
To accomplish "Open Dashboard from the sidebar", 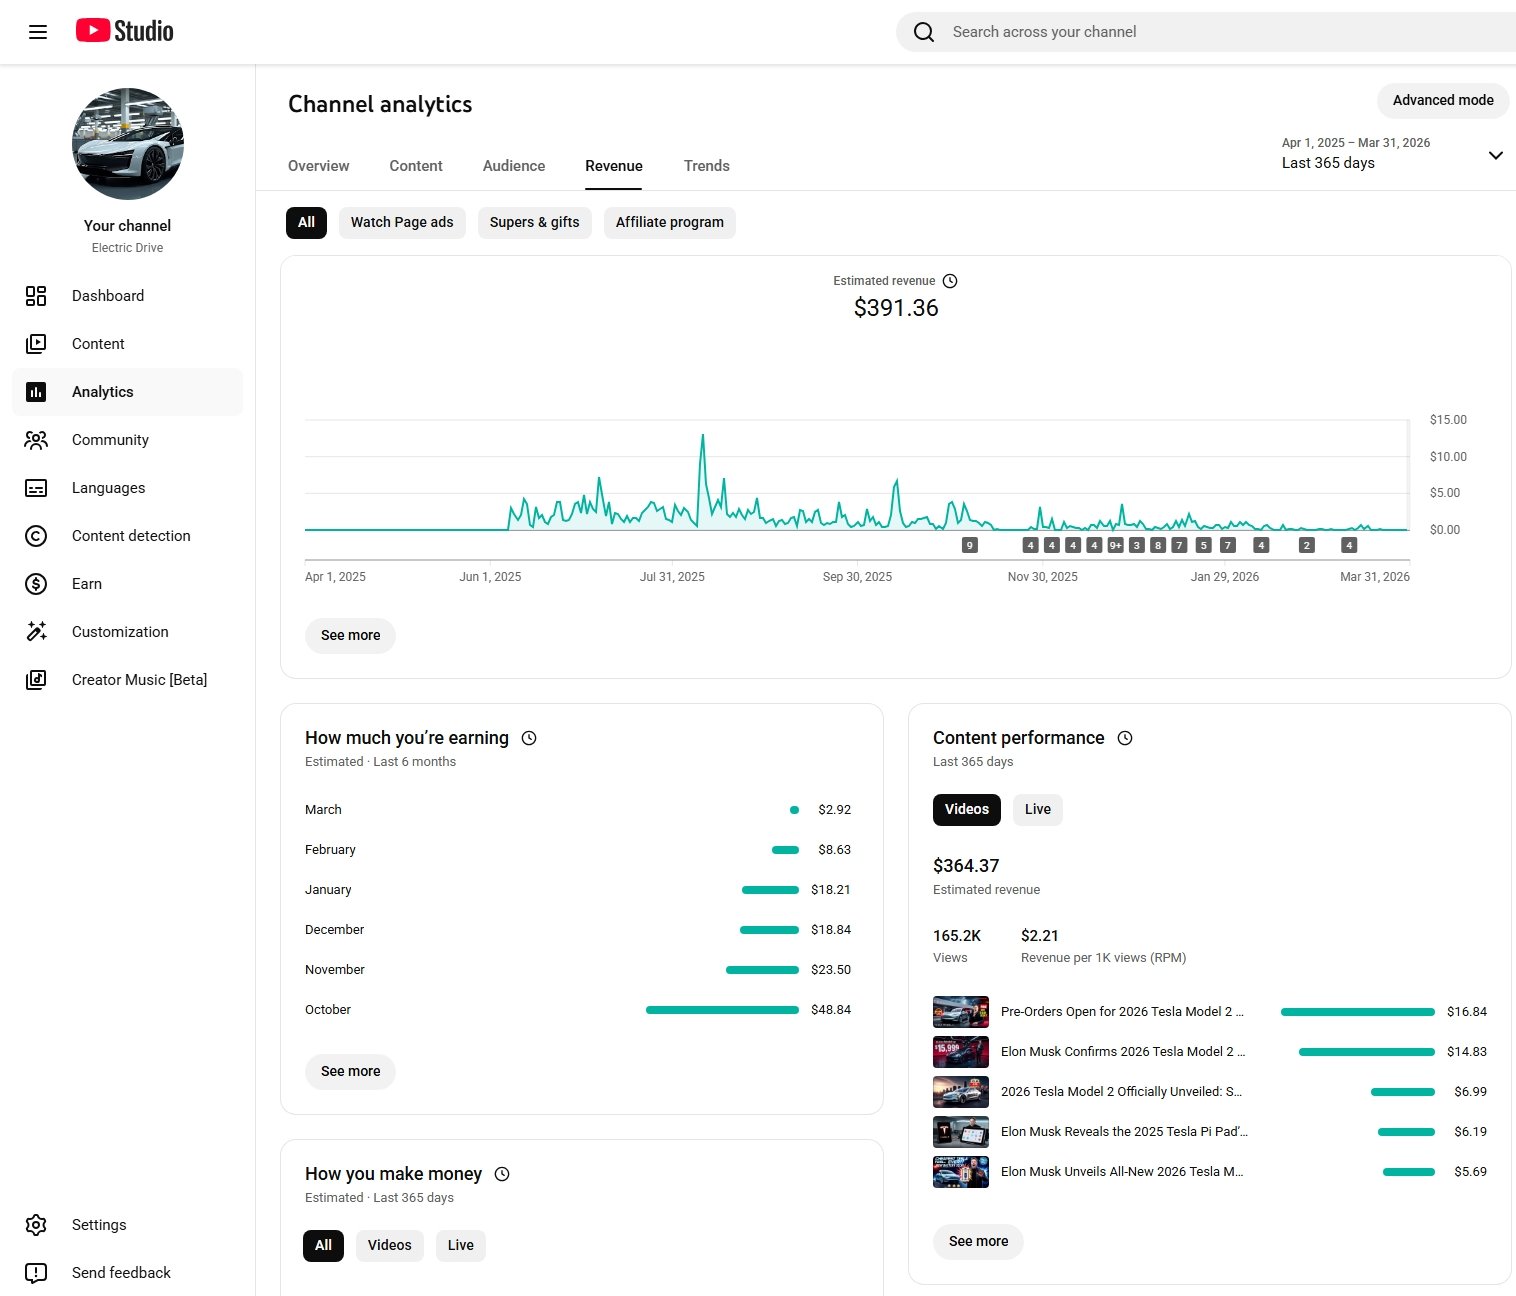I will tap(108, 296).
